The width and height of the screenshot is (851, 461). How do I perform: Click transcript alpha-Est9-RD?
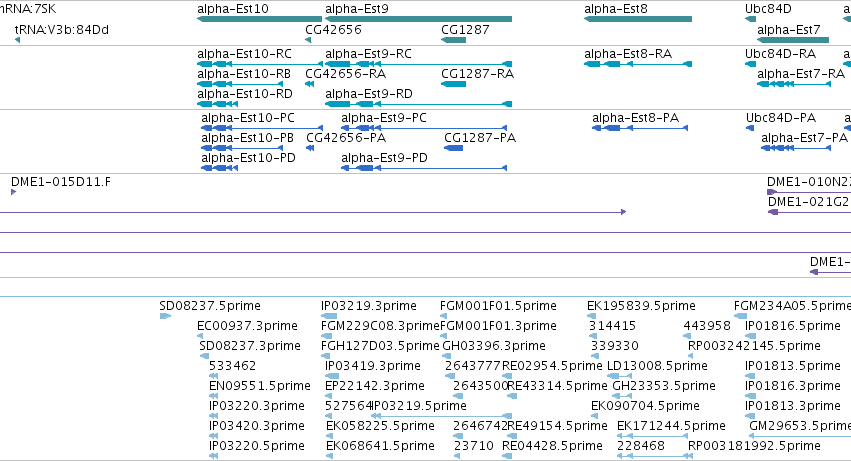coord(369,94)
